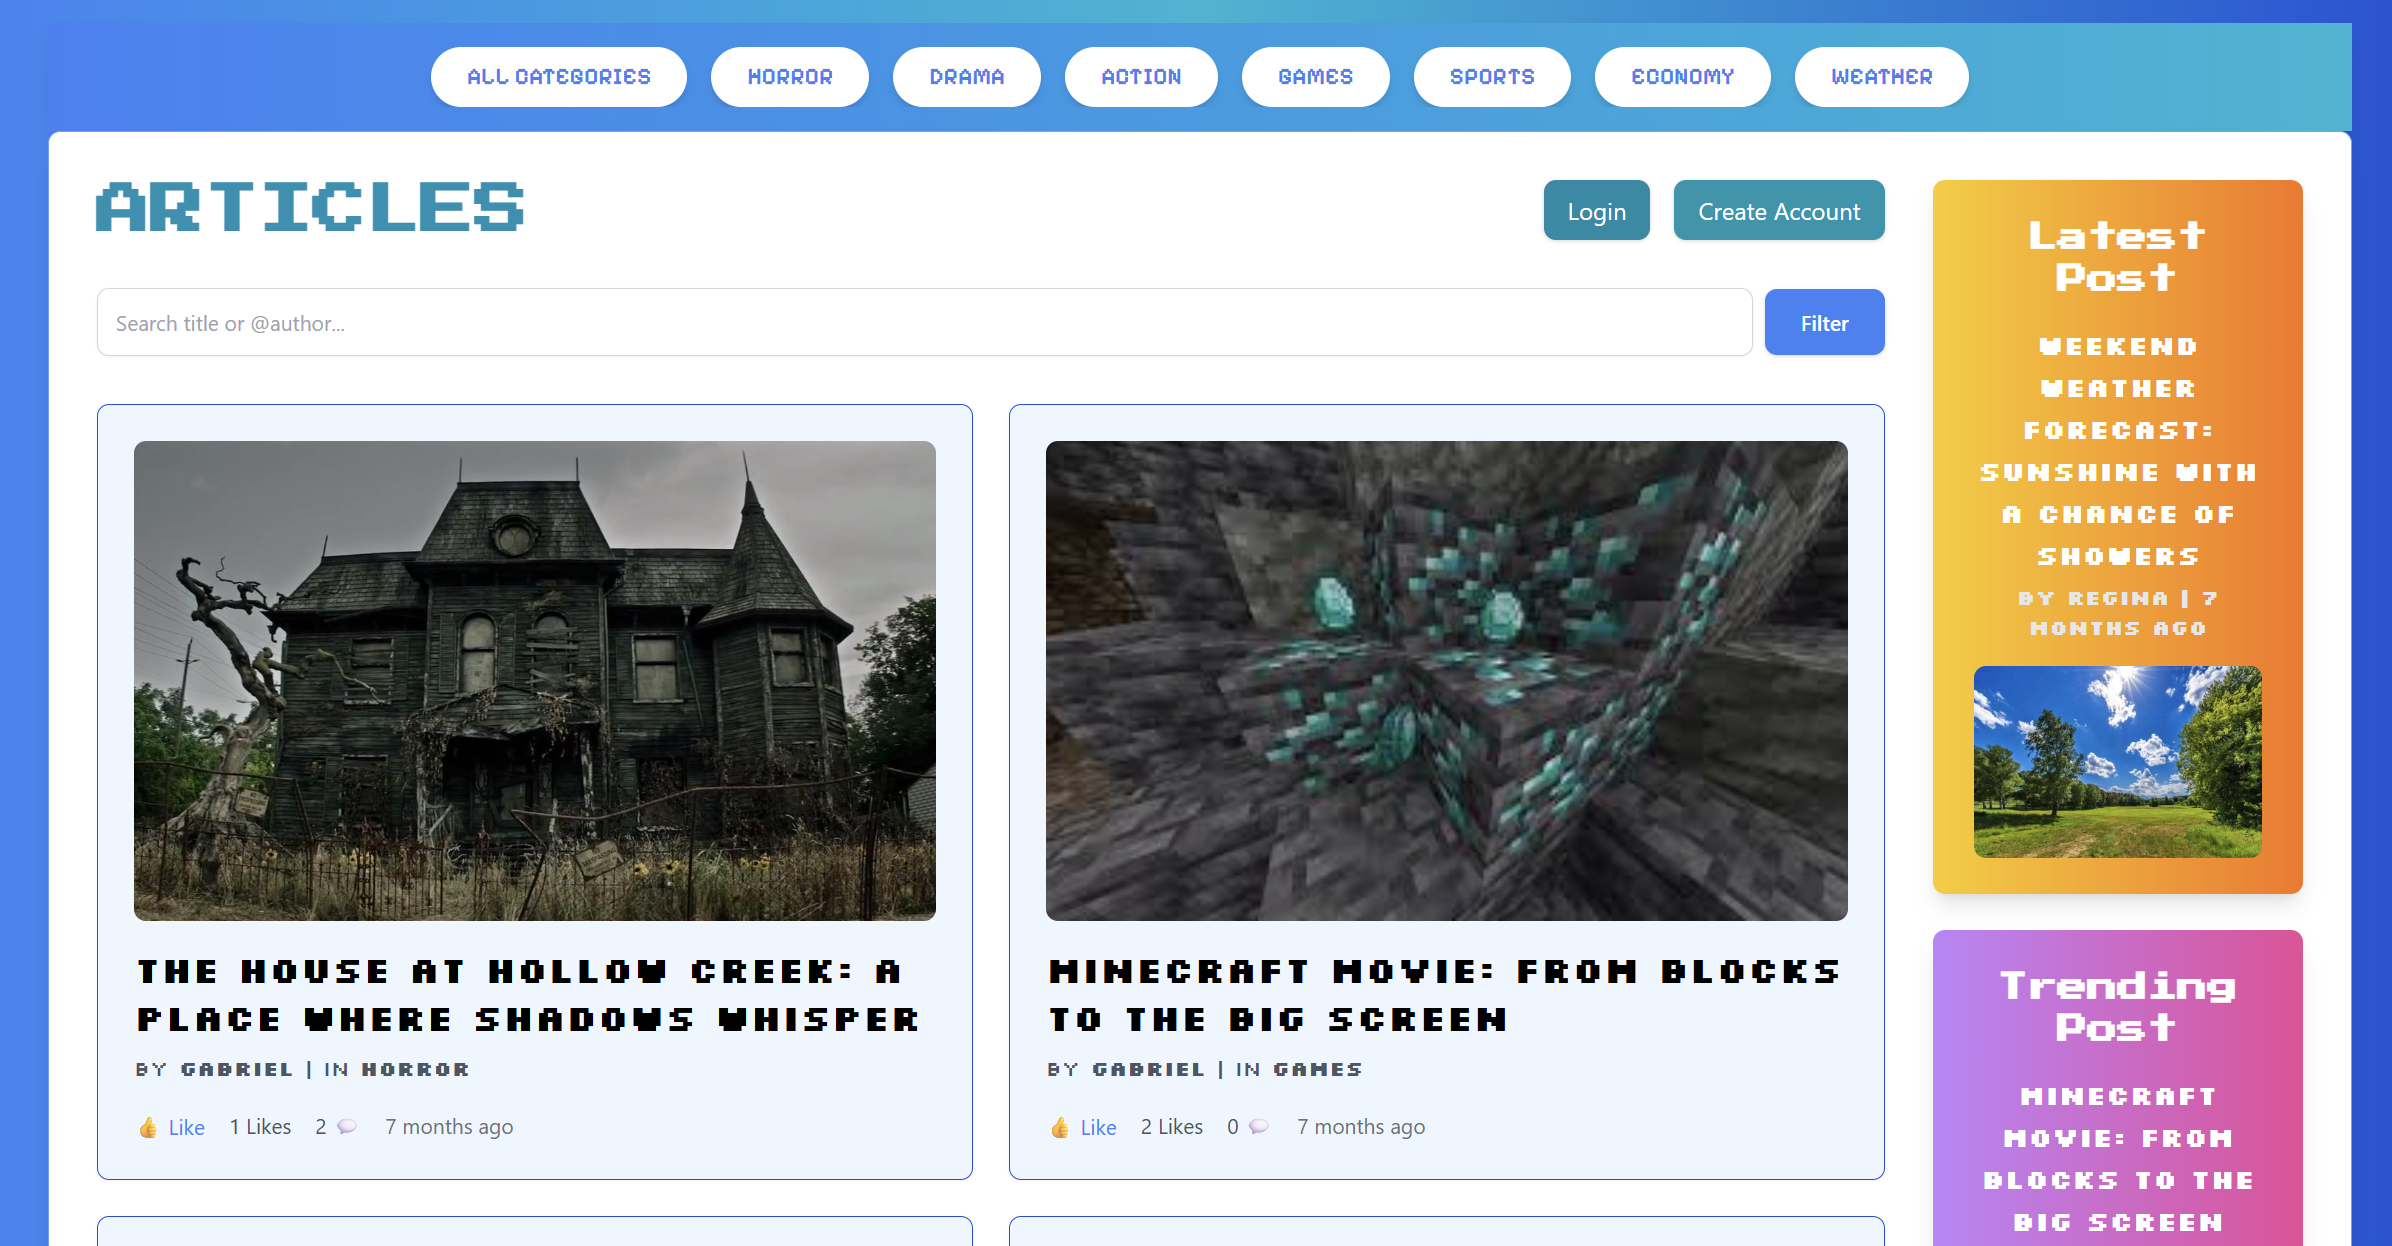Select the ECONOMY category
The width and height of the screenshot is (2392, 1246).
click(x=1683, y=76)
